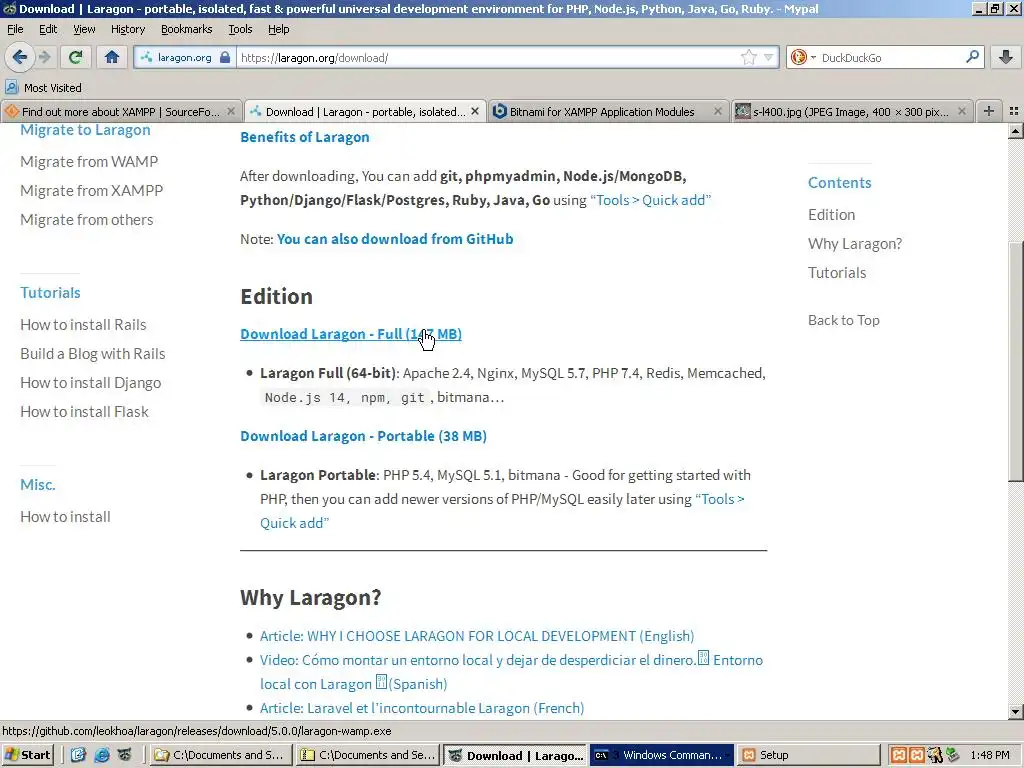
Task: Open the Bookmarks menu
Action: pos(186,29)
